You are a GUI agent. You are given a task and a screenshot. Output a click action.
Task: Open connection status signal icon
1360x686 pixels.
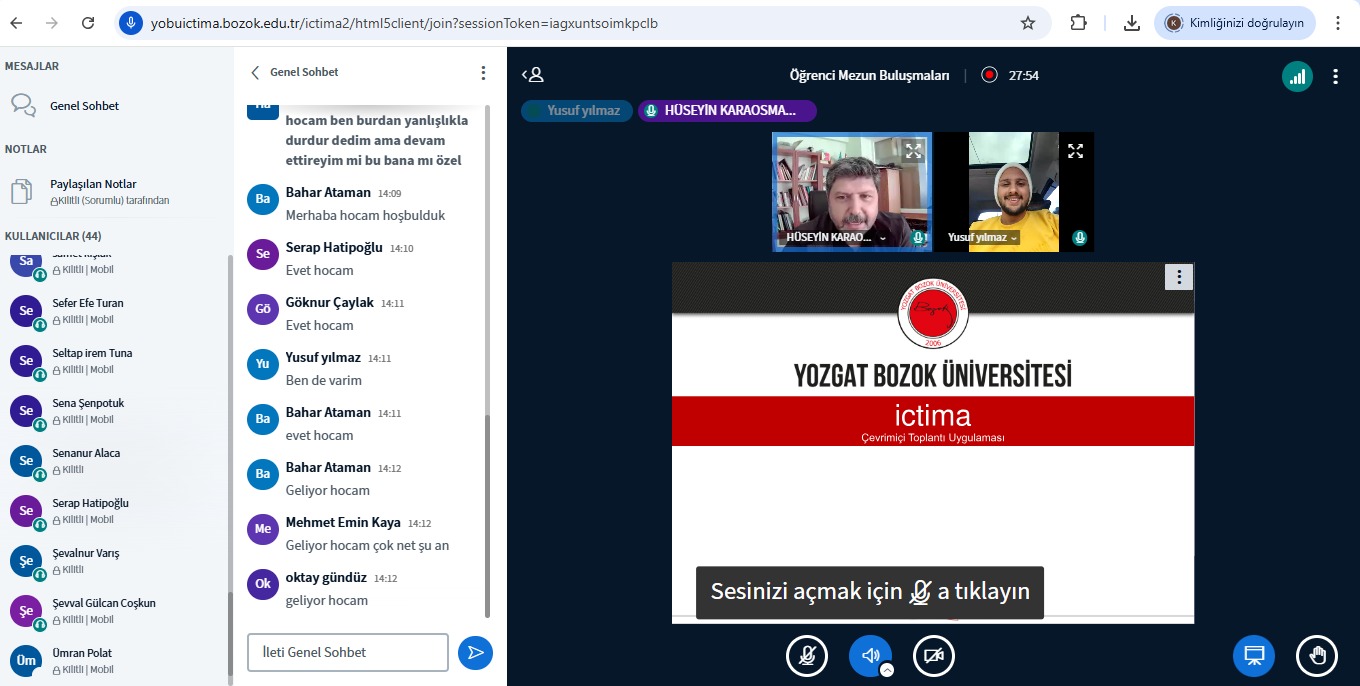tap(1297, 76)
